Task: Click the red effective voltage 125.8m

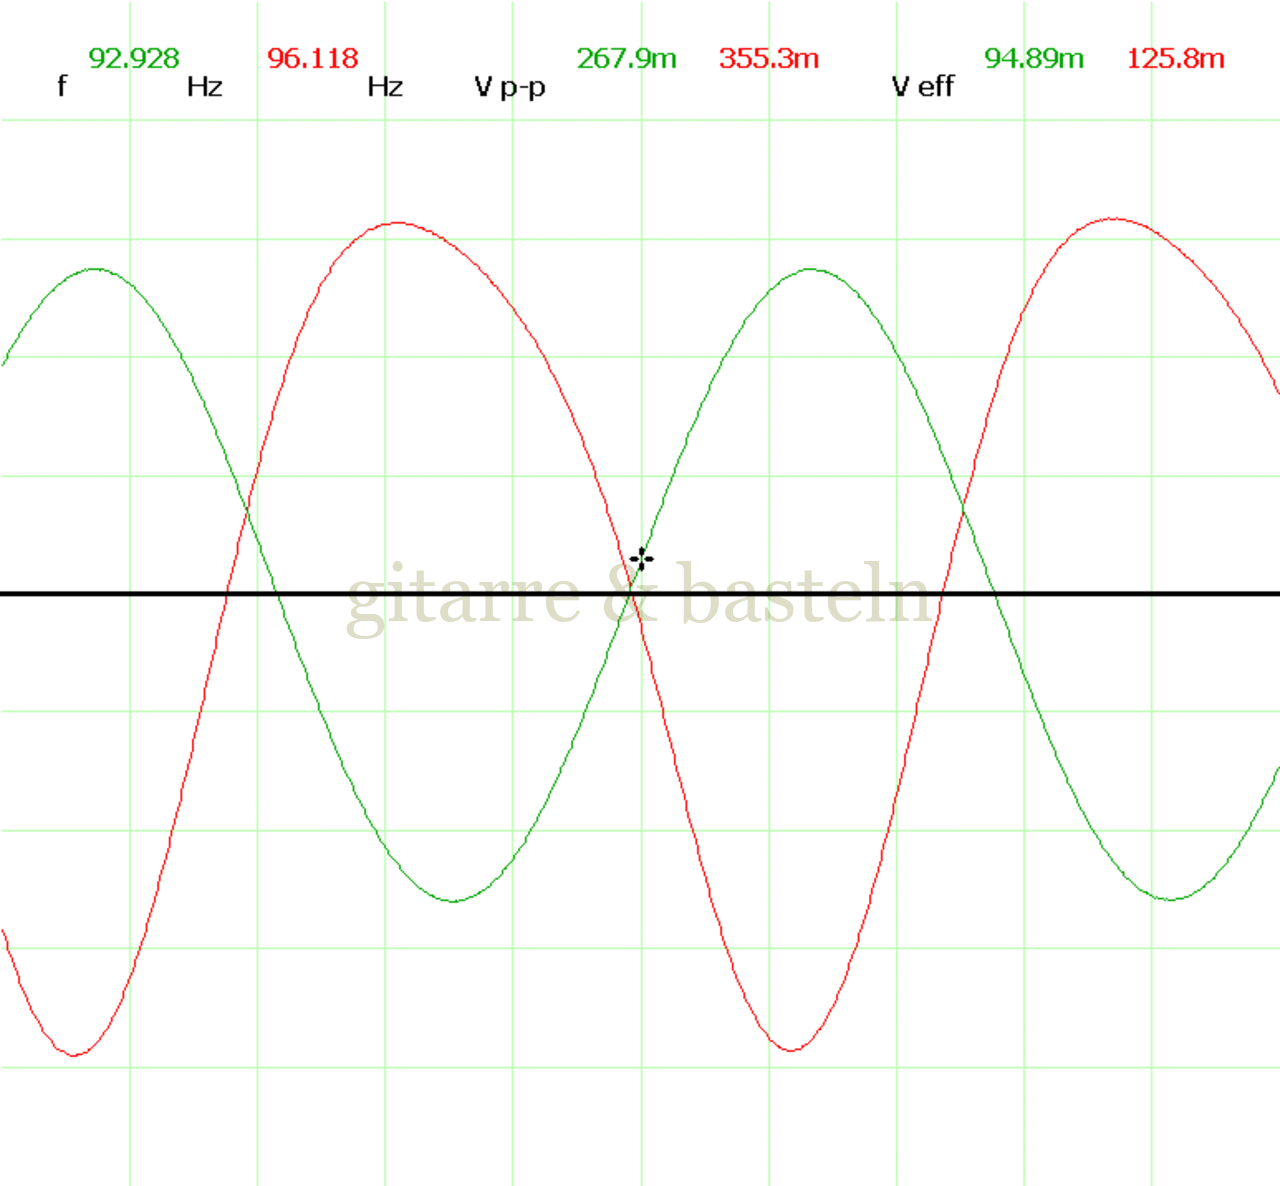Action: (1176, 58)
